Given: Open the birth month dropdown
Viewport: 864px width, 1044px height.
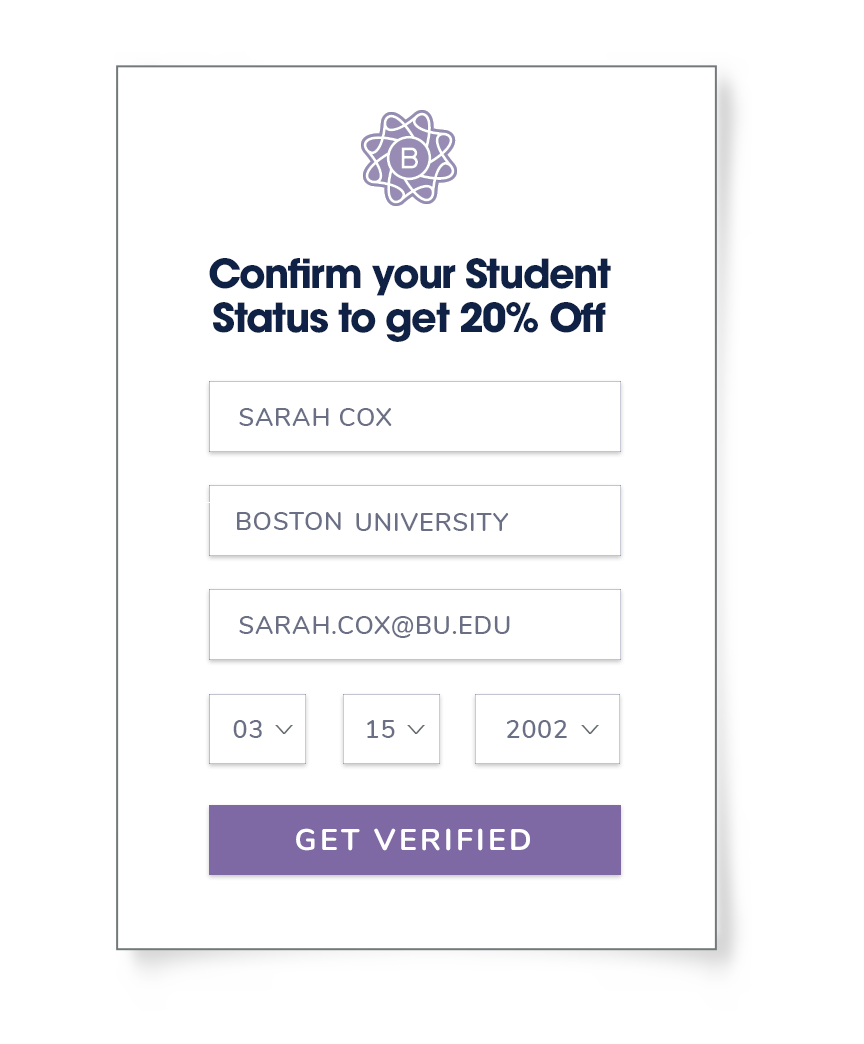Looking at the screenshot, I should click(258, 729).
